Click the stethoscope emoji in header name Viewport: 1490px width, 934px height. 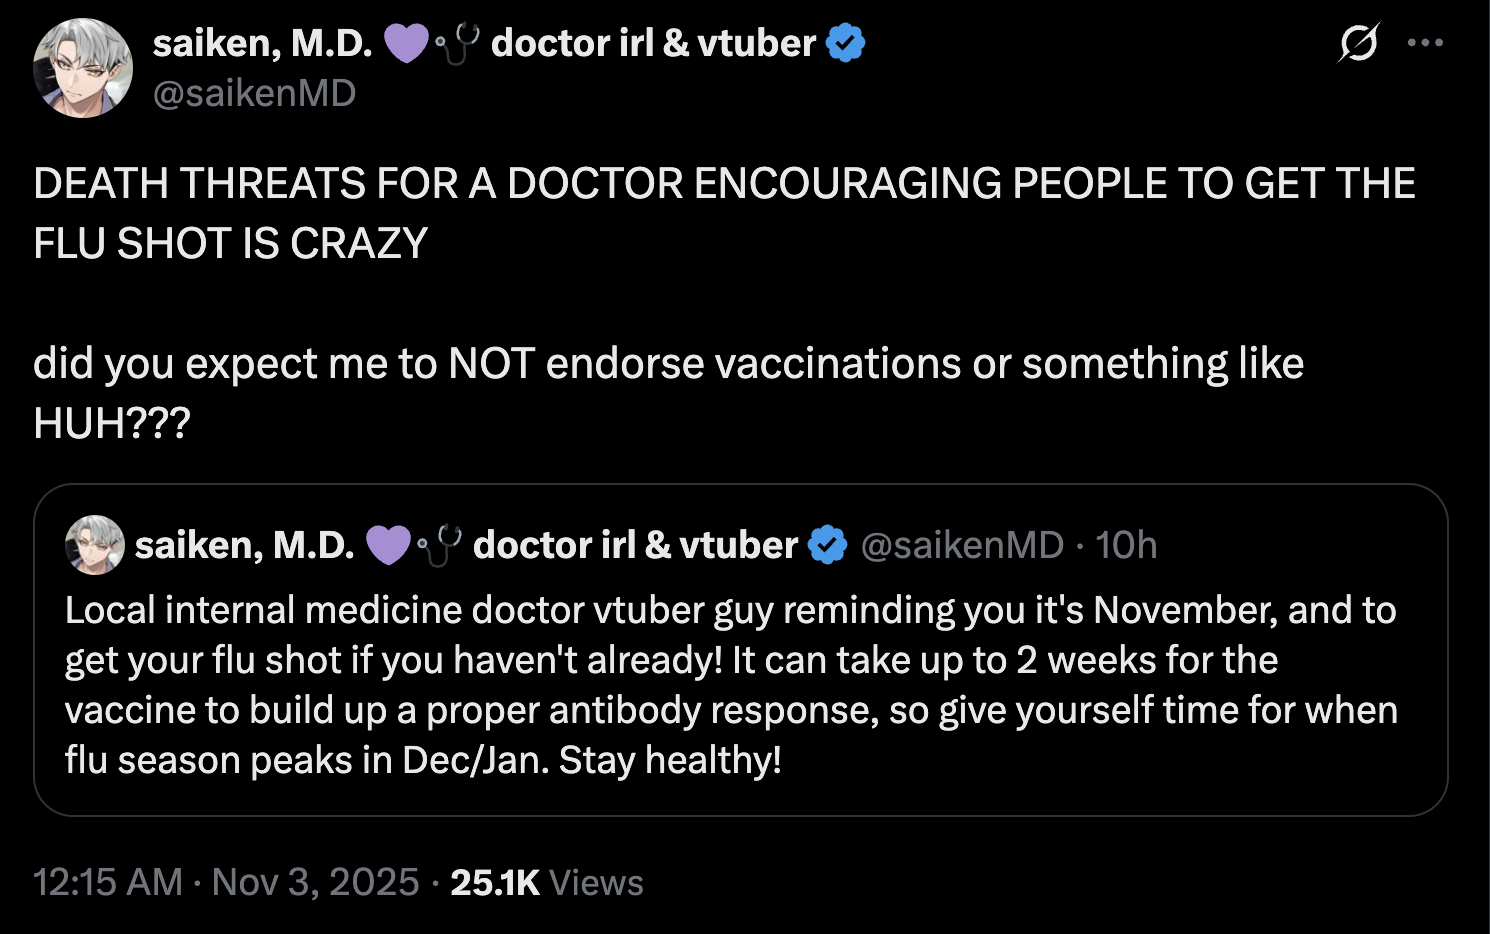tap(458, 43)
